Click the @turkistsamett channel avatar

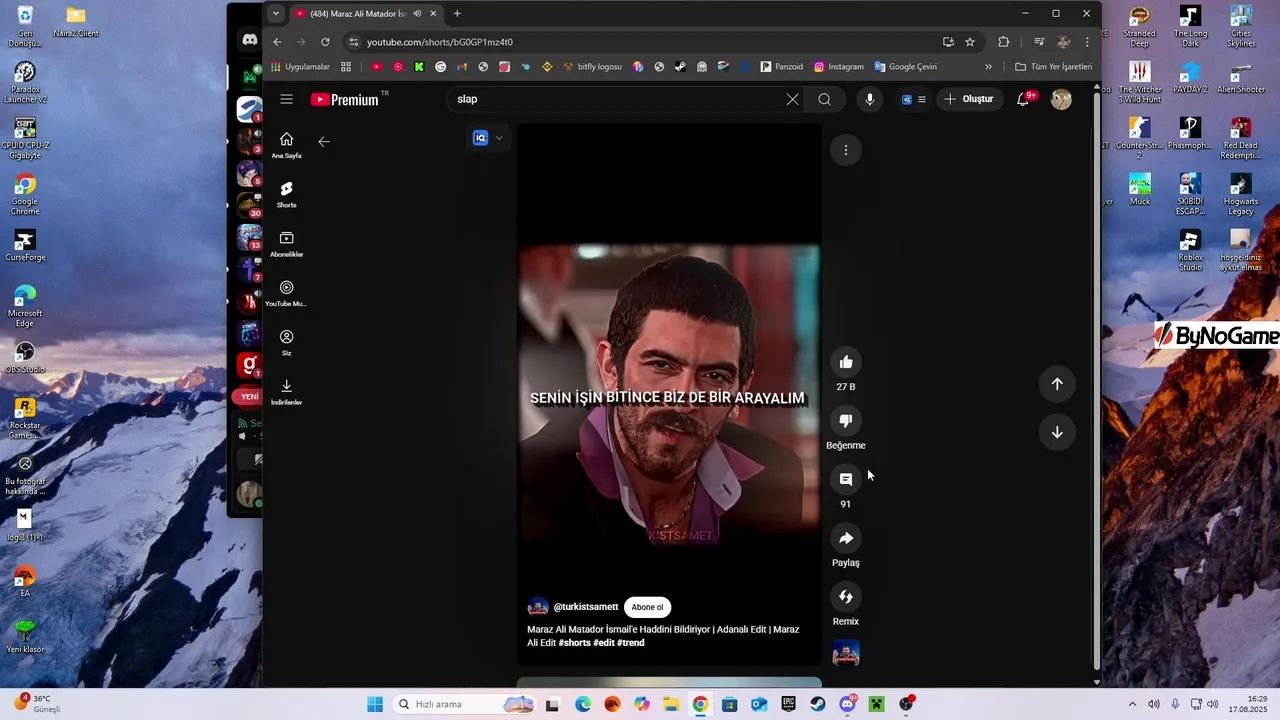coord(538,607)
